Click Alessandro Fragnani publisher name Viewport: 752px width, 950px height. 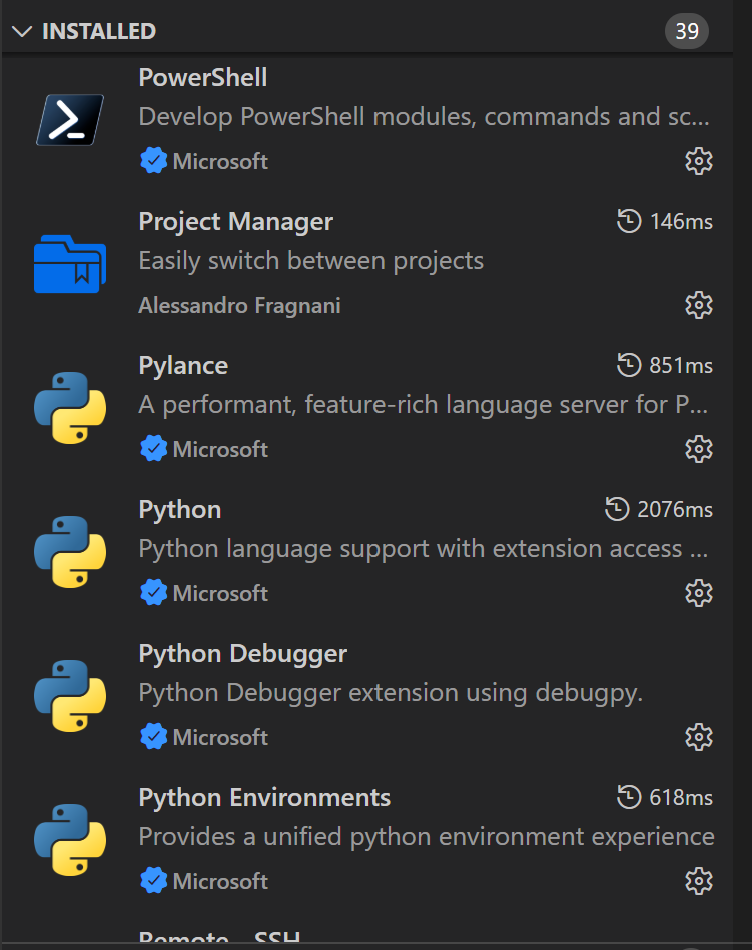[239, 305]
